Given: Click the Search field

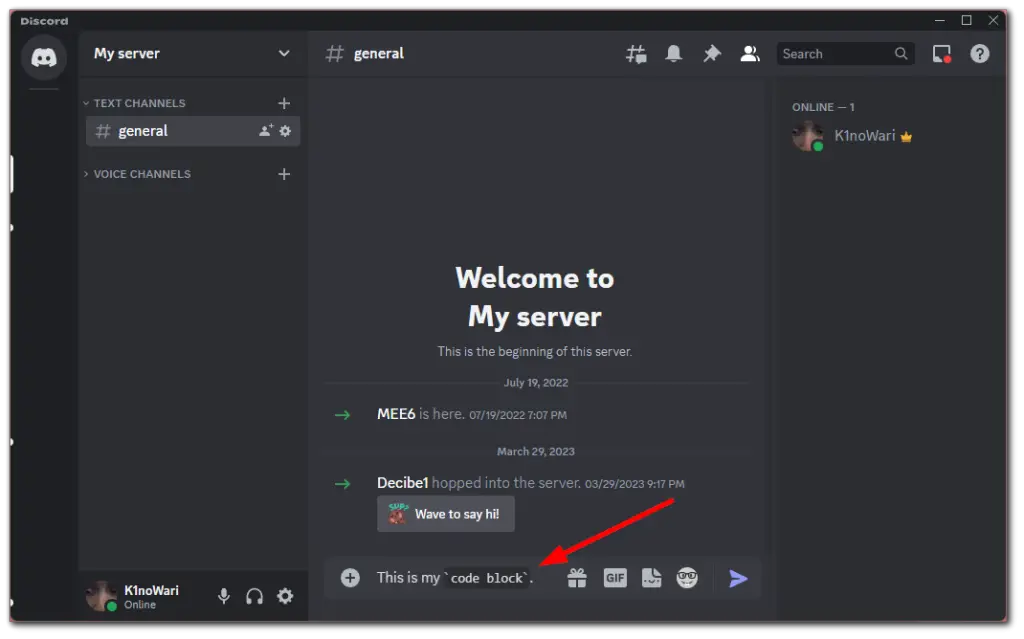Looking at the screenshot, I should click(840, 53).
